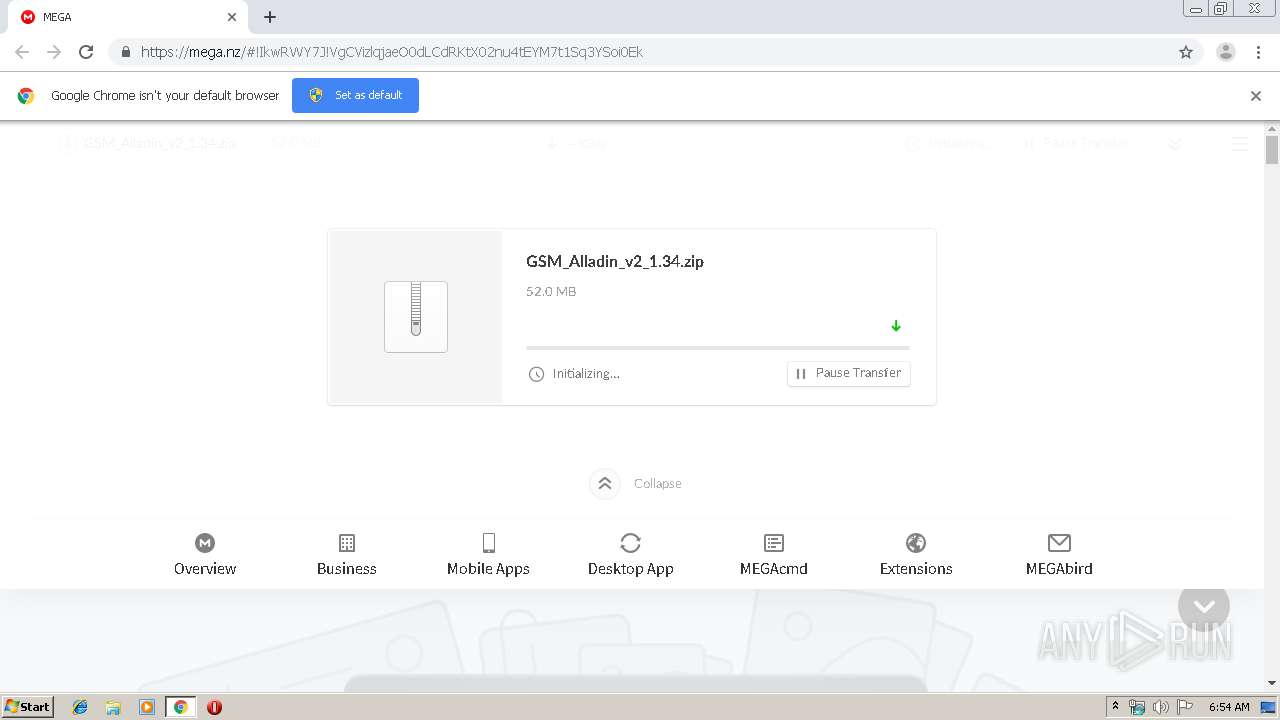The width and height of the screenshot is (1280, 720).
Task: Open the Business section icon
Action: tap(347, 543)
